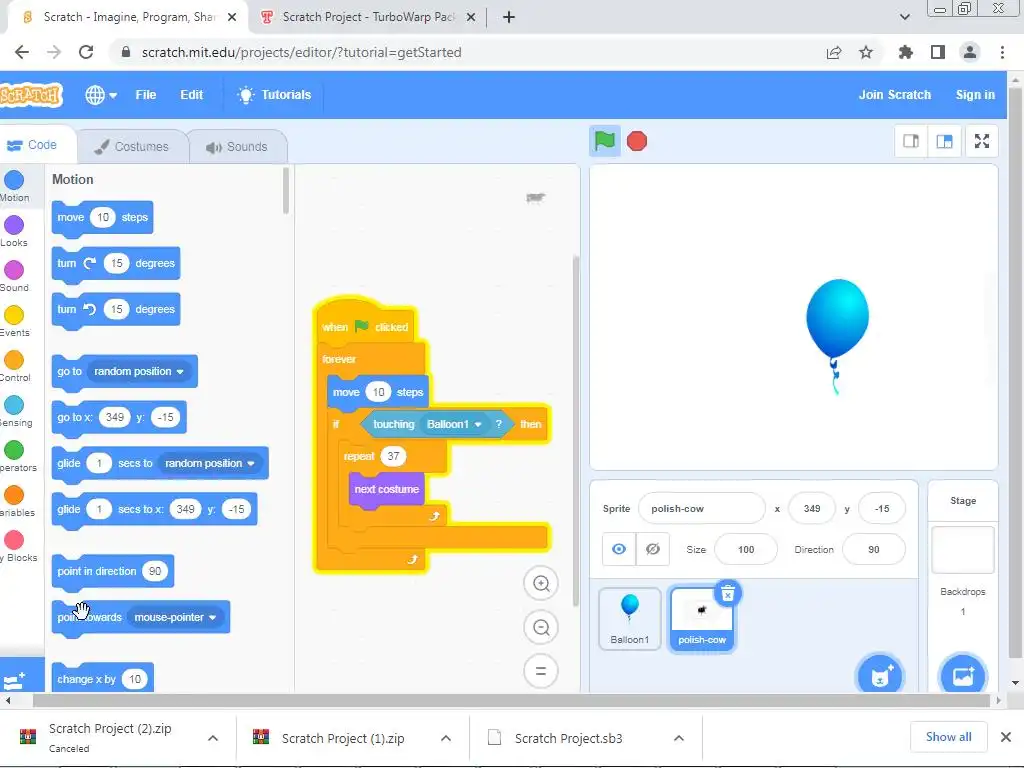Close the downloads bar

point(1006,737)
